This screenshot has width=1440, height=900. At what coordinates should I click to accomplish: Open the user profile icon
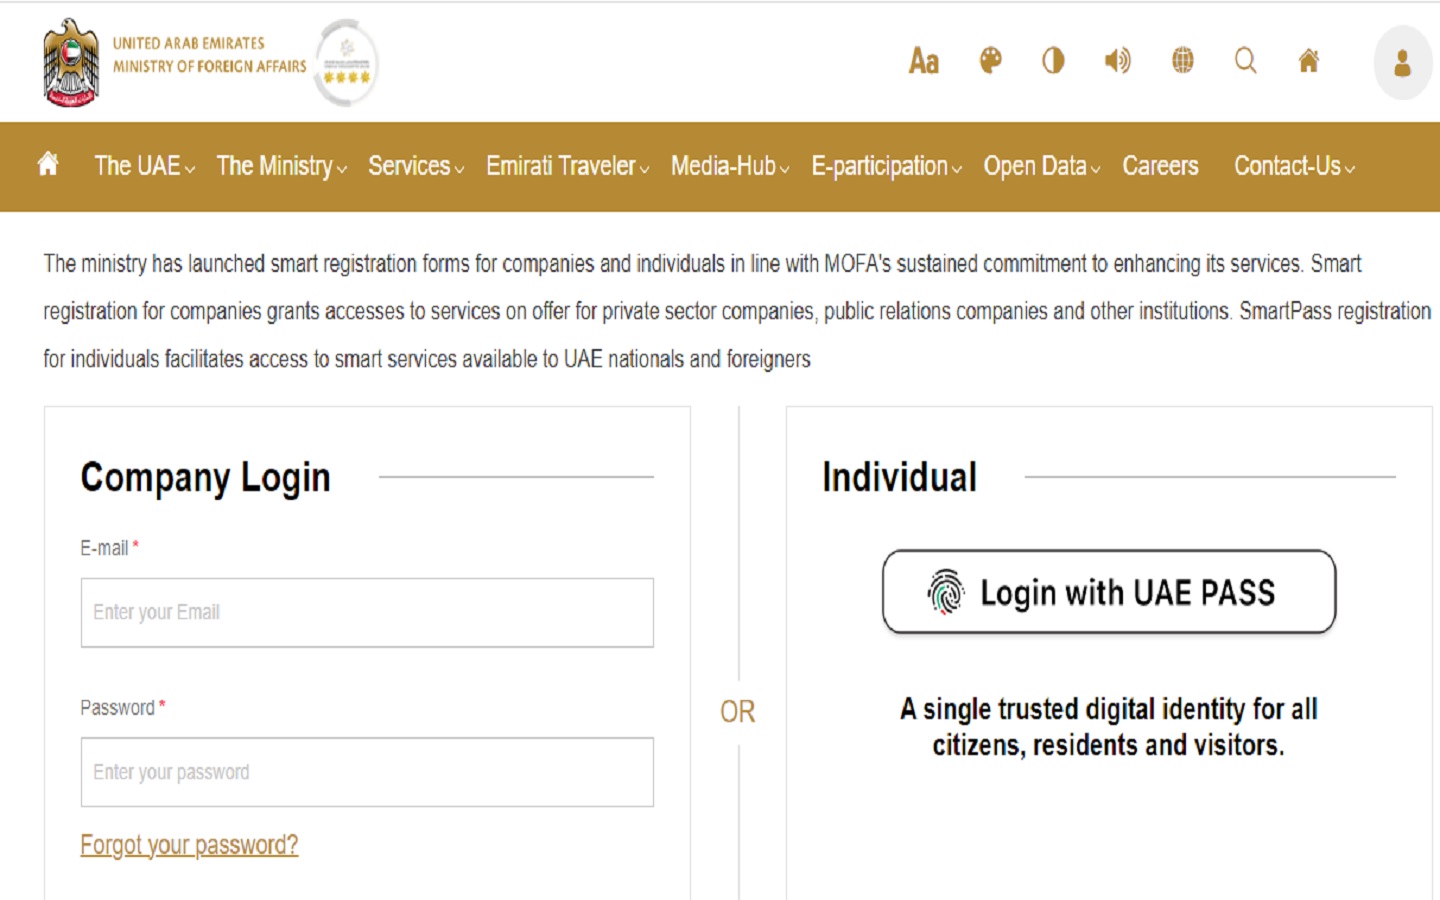[x=1402, y=64]
